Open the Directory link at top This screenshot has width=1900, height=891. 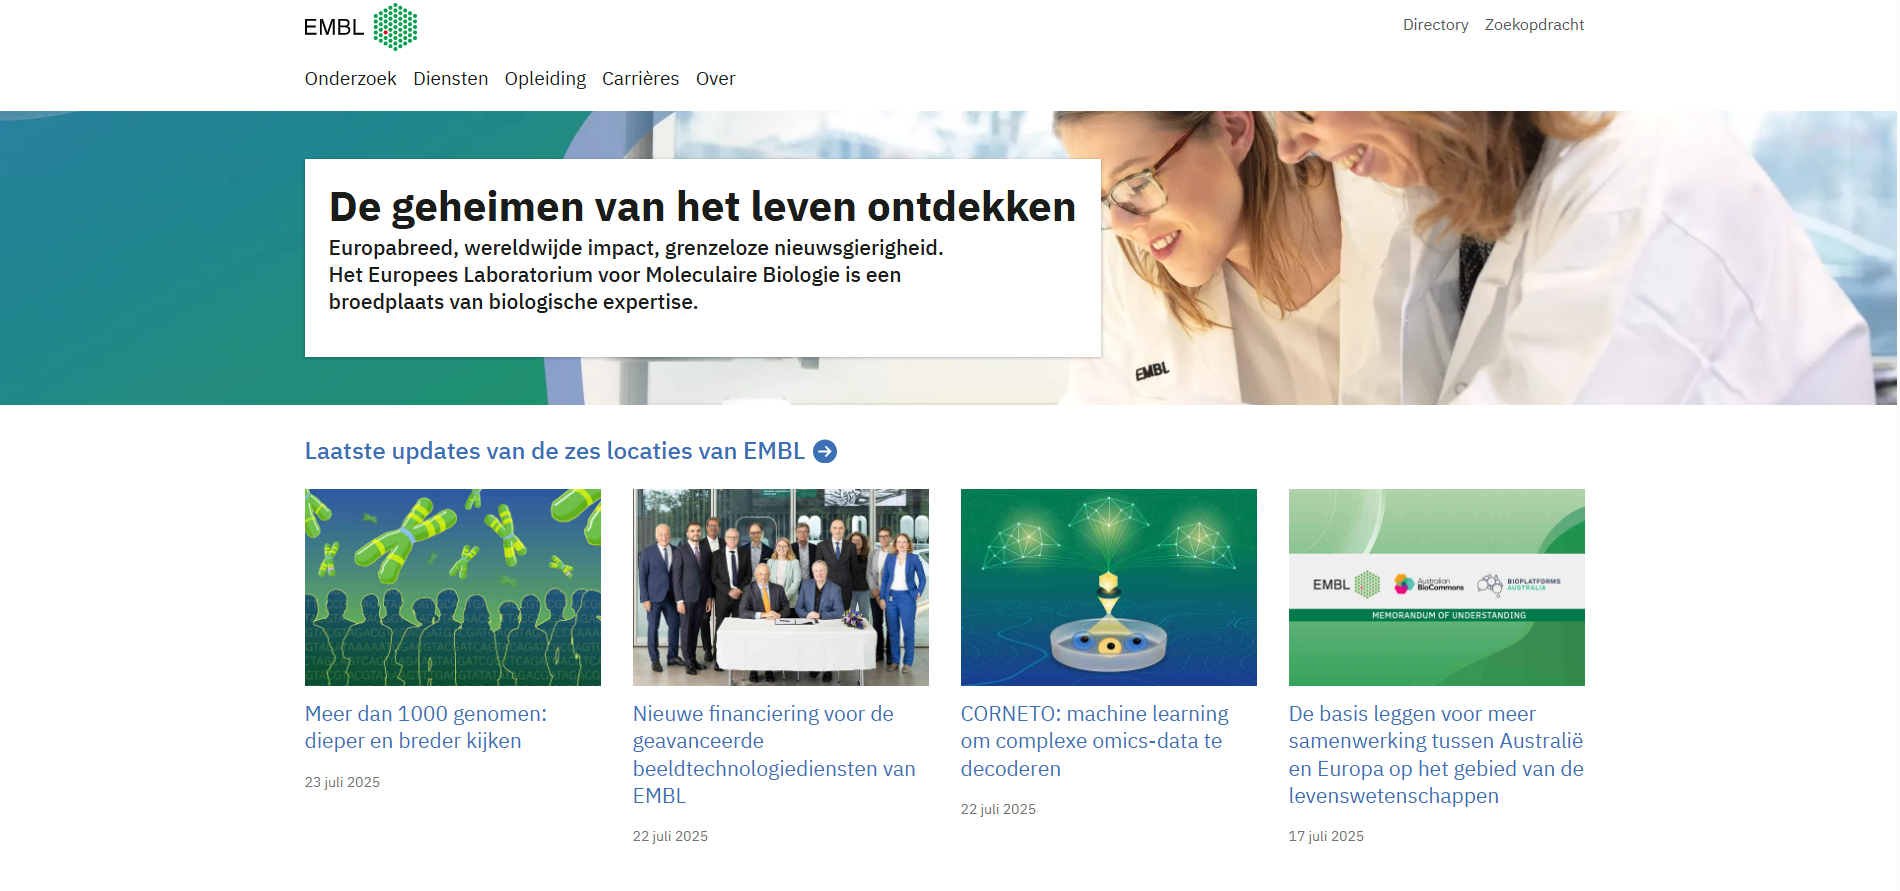[1435, 25]
